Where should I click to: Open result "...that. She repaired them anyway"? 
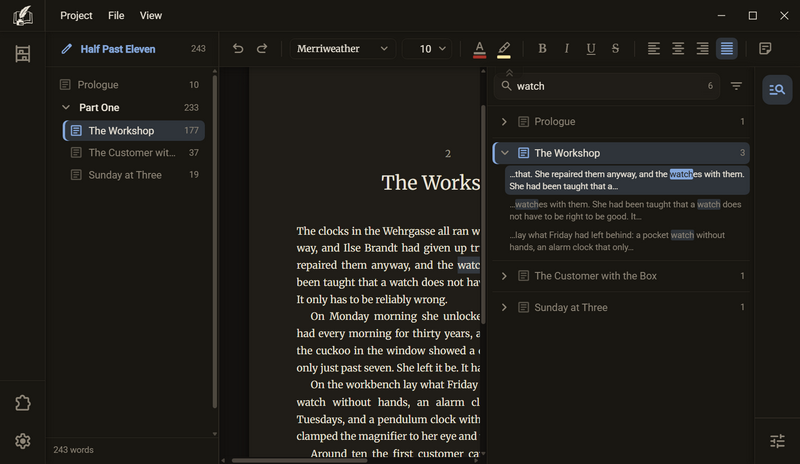tap(627, 180)
